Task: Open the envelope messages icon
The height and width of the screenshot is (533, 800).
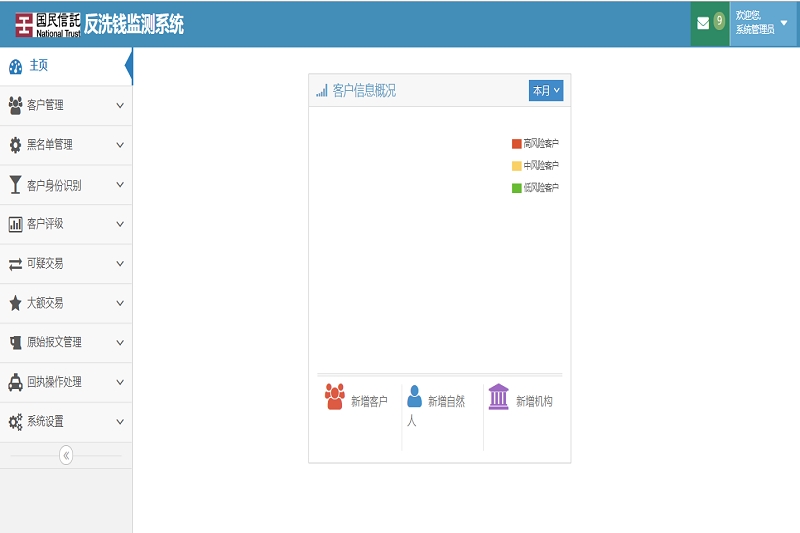Action: pyautogui.click(x=703, y=23)
